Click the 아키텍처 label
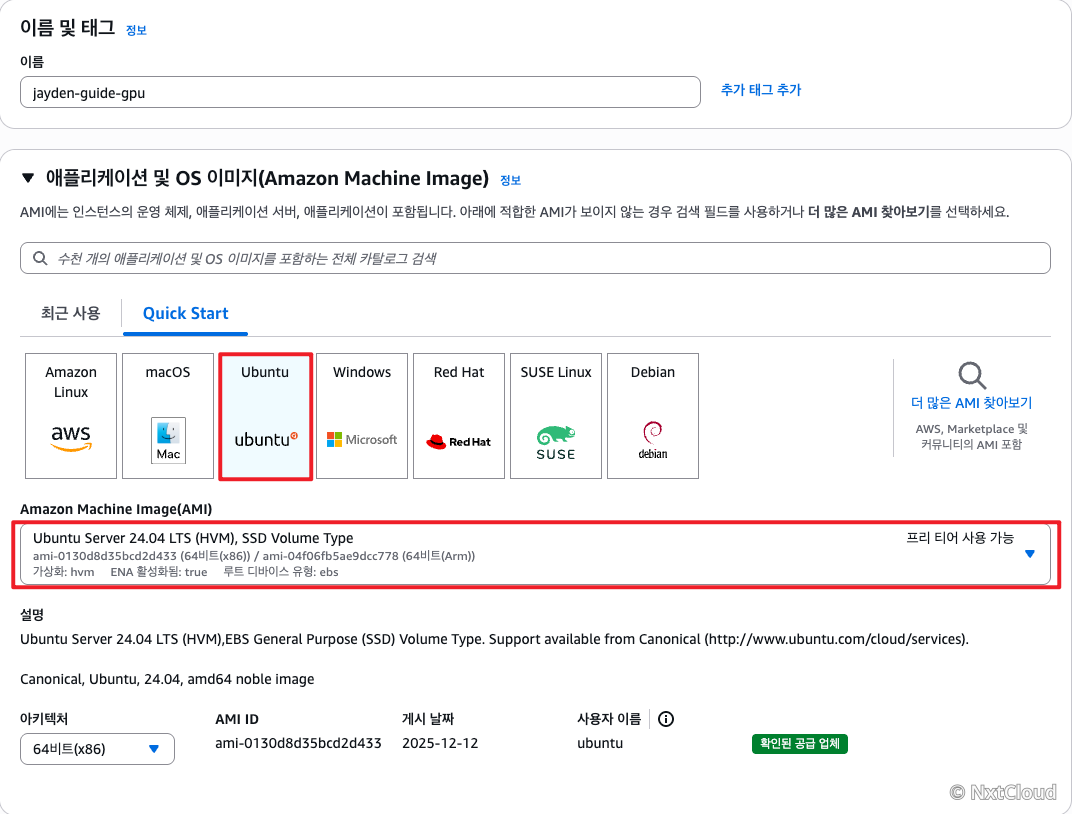The width and height of the screenshot is (1072, 814). [44, 719]
